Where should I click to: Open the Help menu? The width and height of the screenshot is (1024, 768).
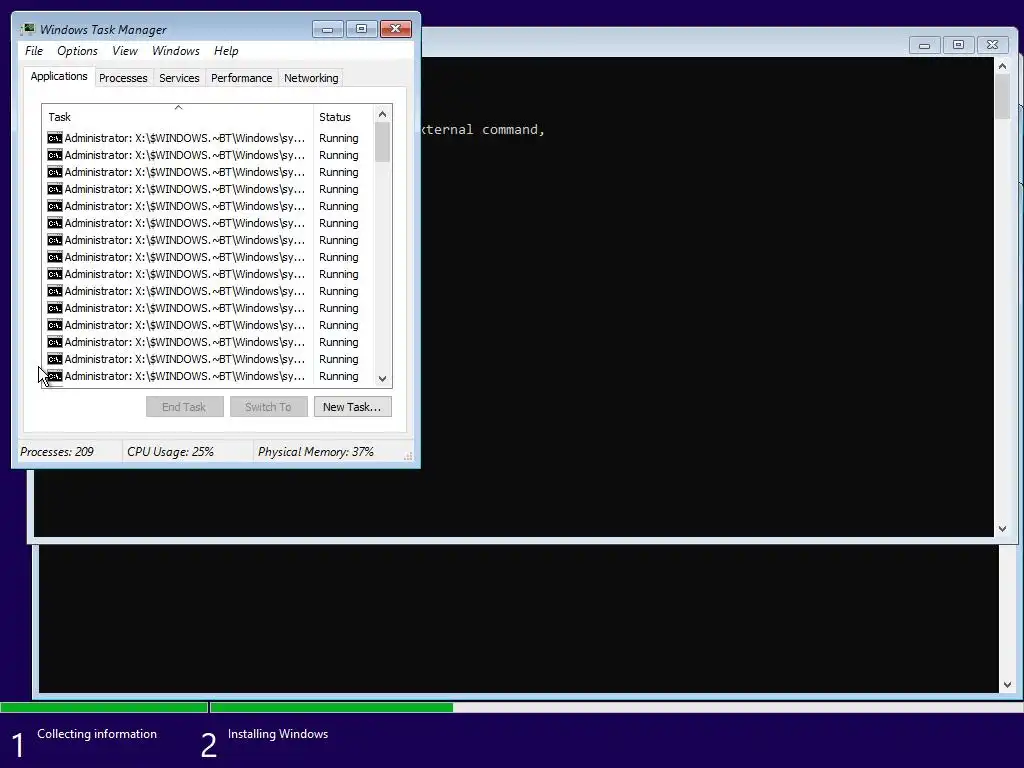226,51
